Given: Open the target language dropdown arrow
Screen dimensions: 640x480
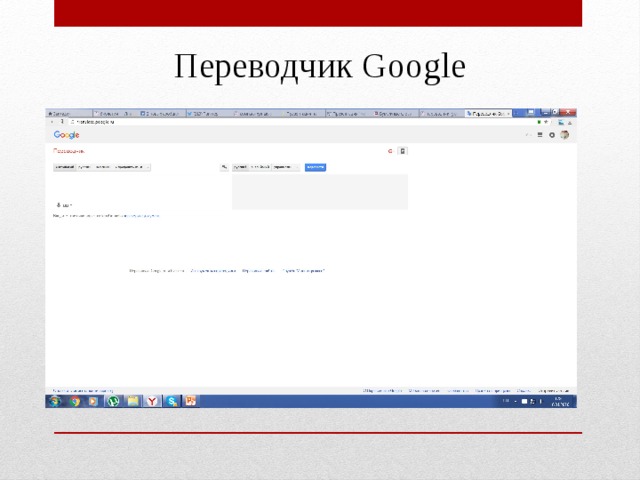Looking at the screenshot, I should pos(297,167).
